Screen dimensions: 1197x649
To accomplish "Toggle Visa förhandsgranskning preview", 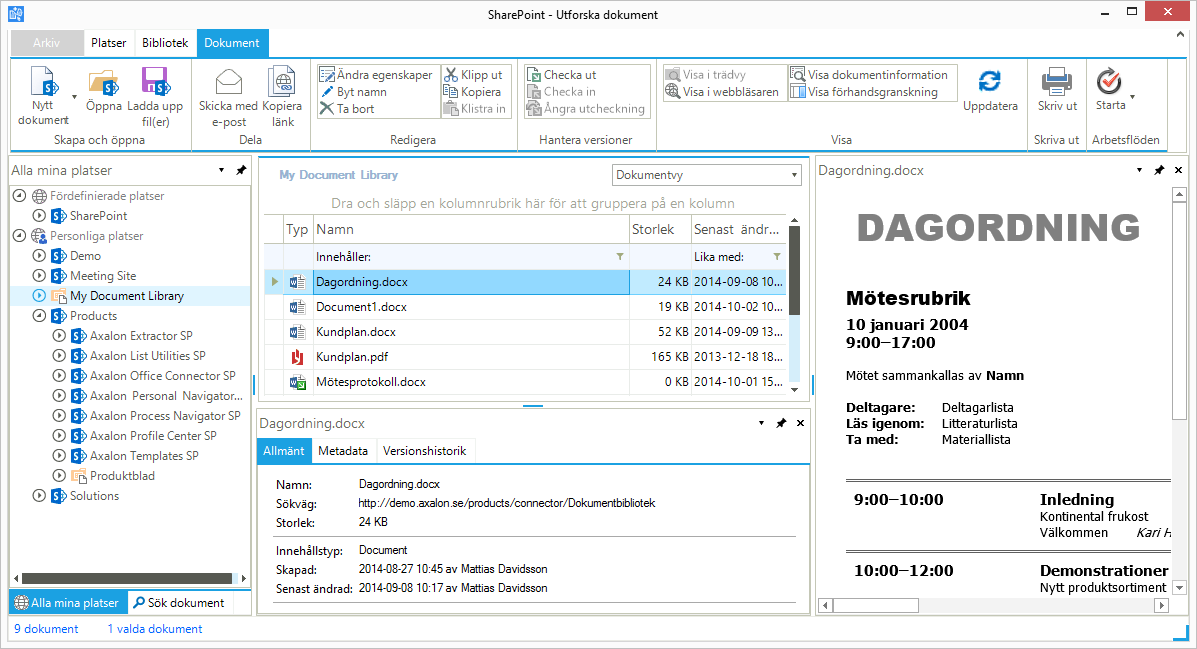I will coord(864,92).
